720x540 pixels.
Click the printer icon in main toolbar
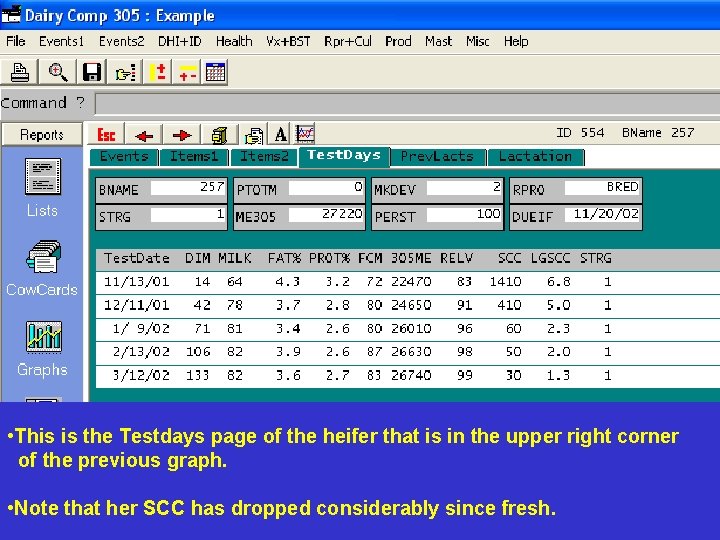19,72
